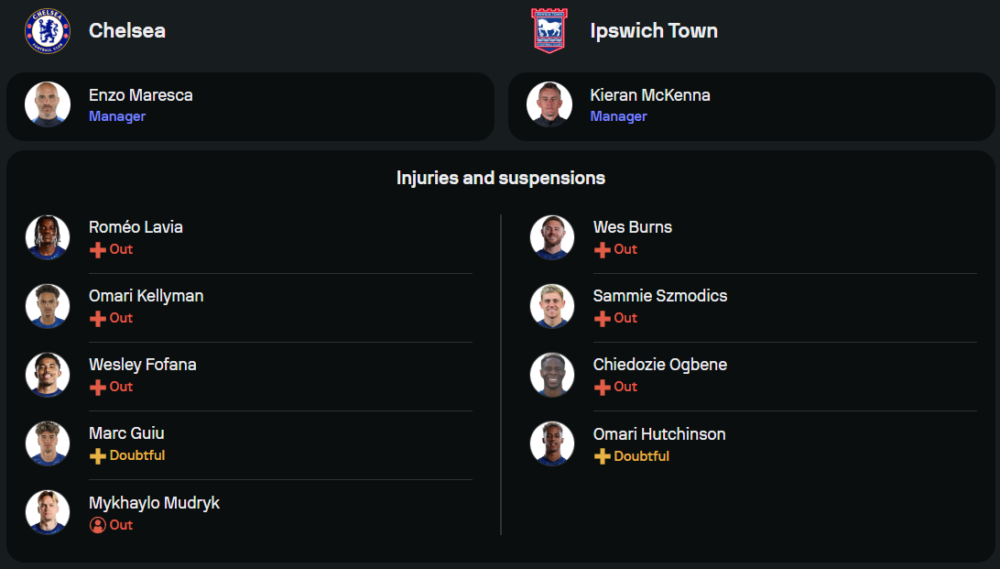Image resolution: width=1000 pixels, height=569 pixels.
Task: Click the Chelsea club crest icon
Action: click(47, 30)
